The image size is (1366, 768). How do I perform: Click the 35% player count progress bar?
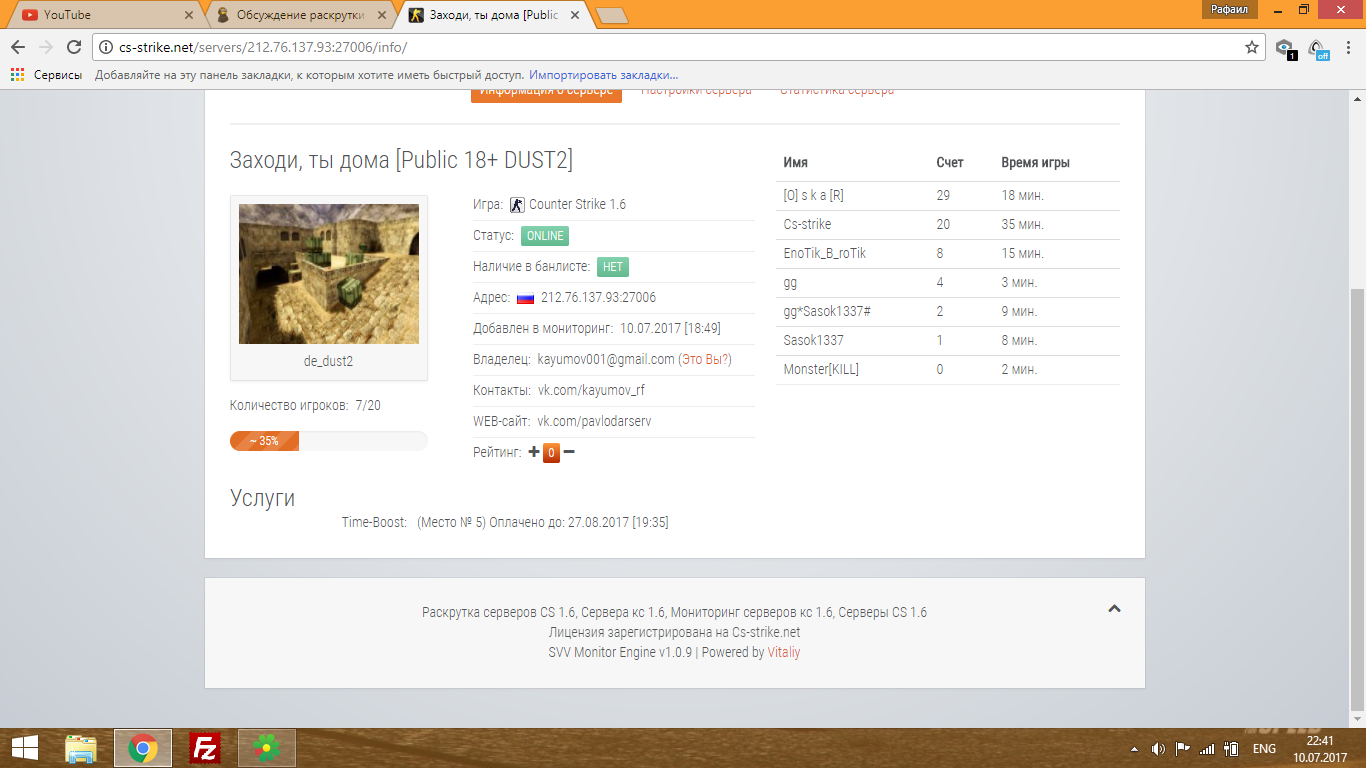(x=329, y=441)
